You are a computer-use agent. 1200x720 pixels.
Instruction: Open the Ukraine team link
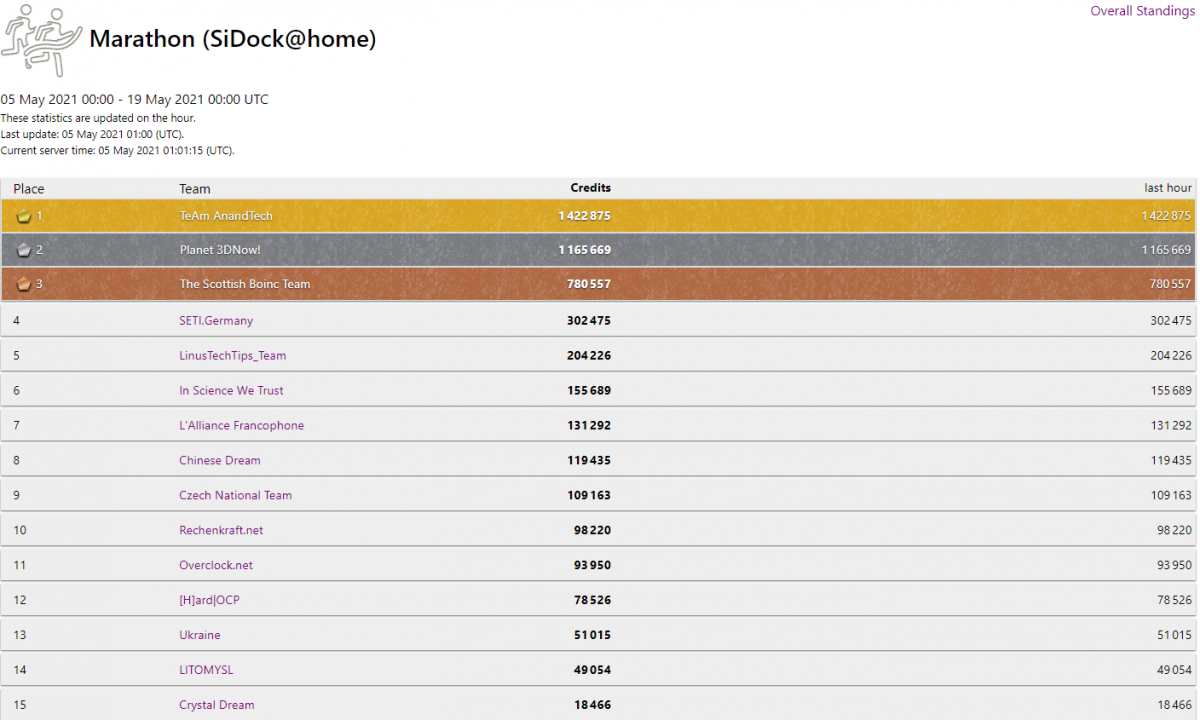click(200, 636)
